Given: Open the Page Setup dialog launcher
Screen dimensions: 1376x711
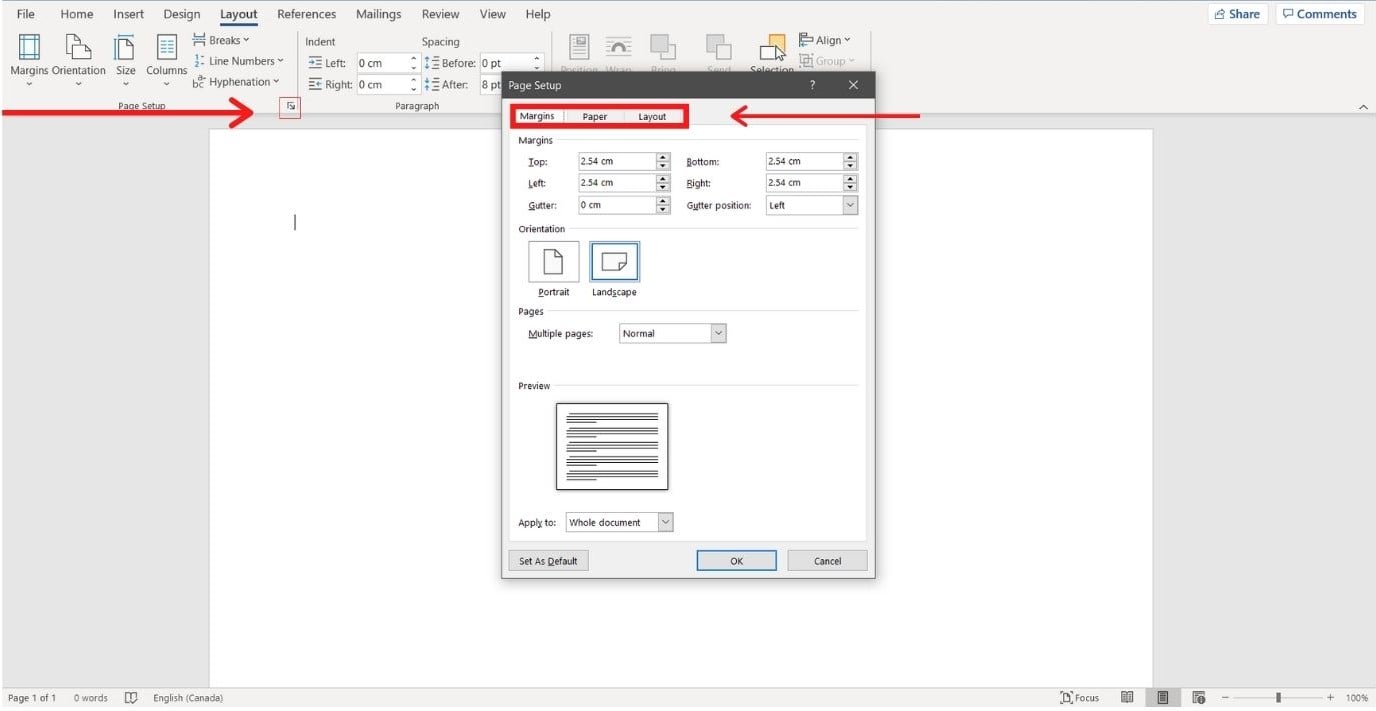Looking at the screenshot, I should click(291, 106).
